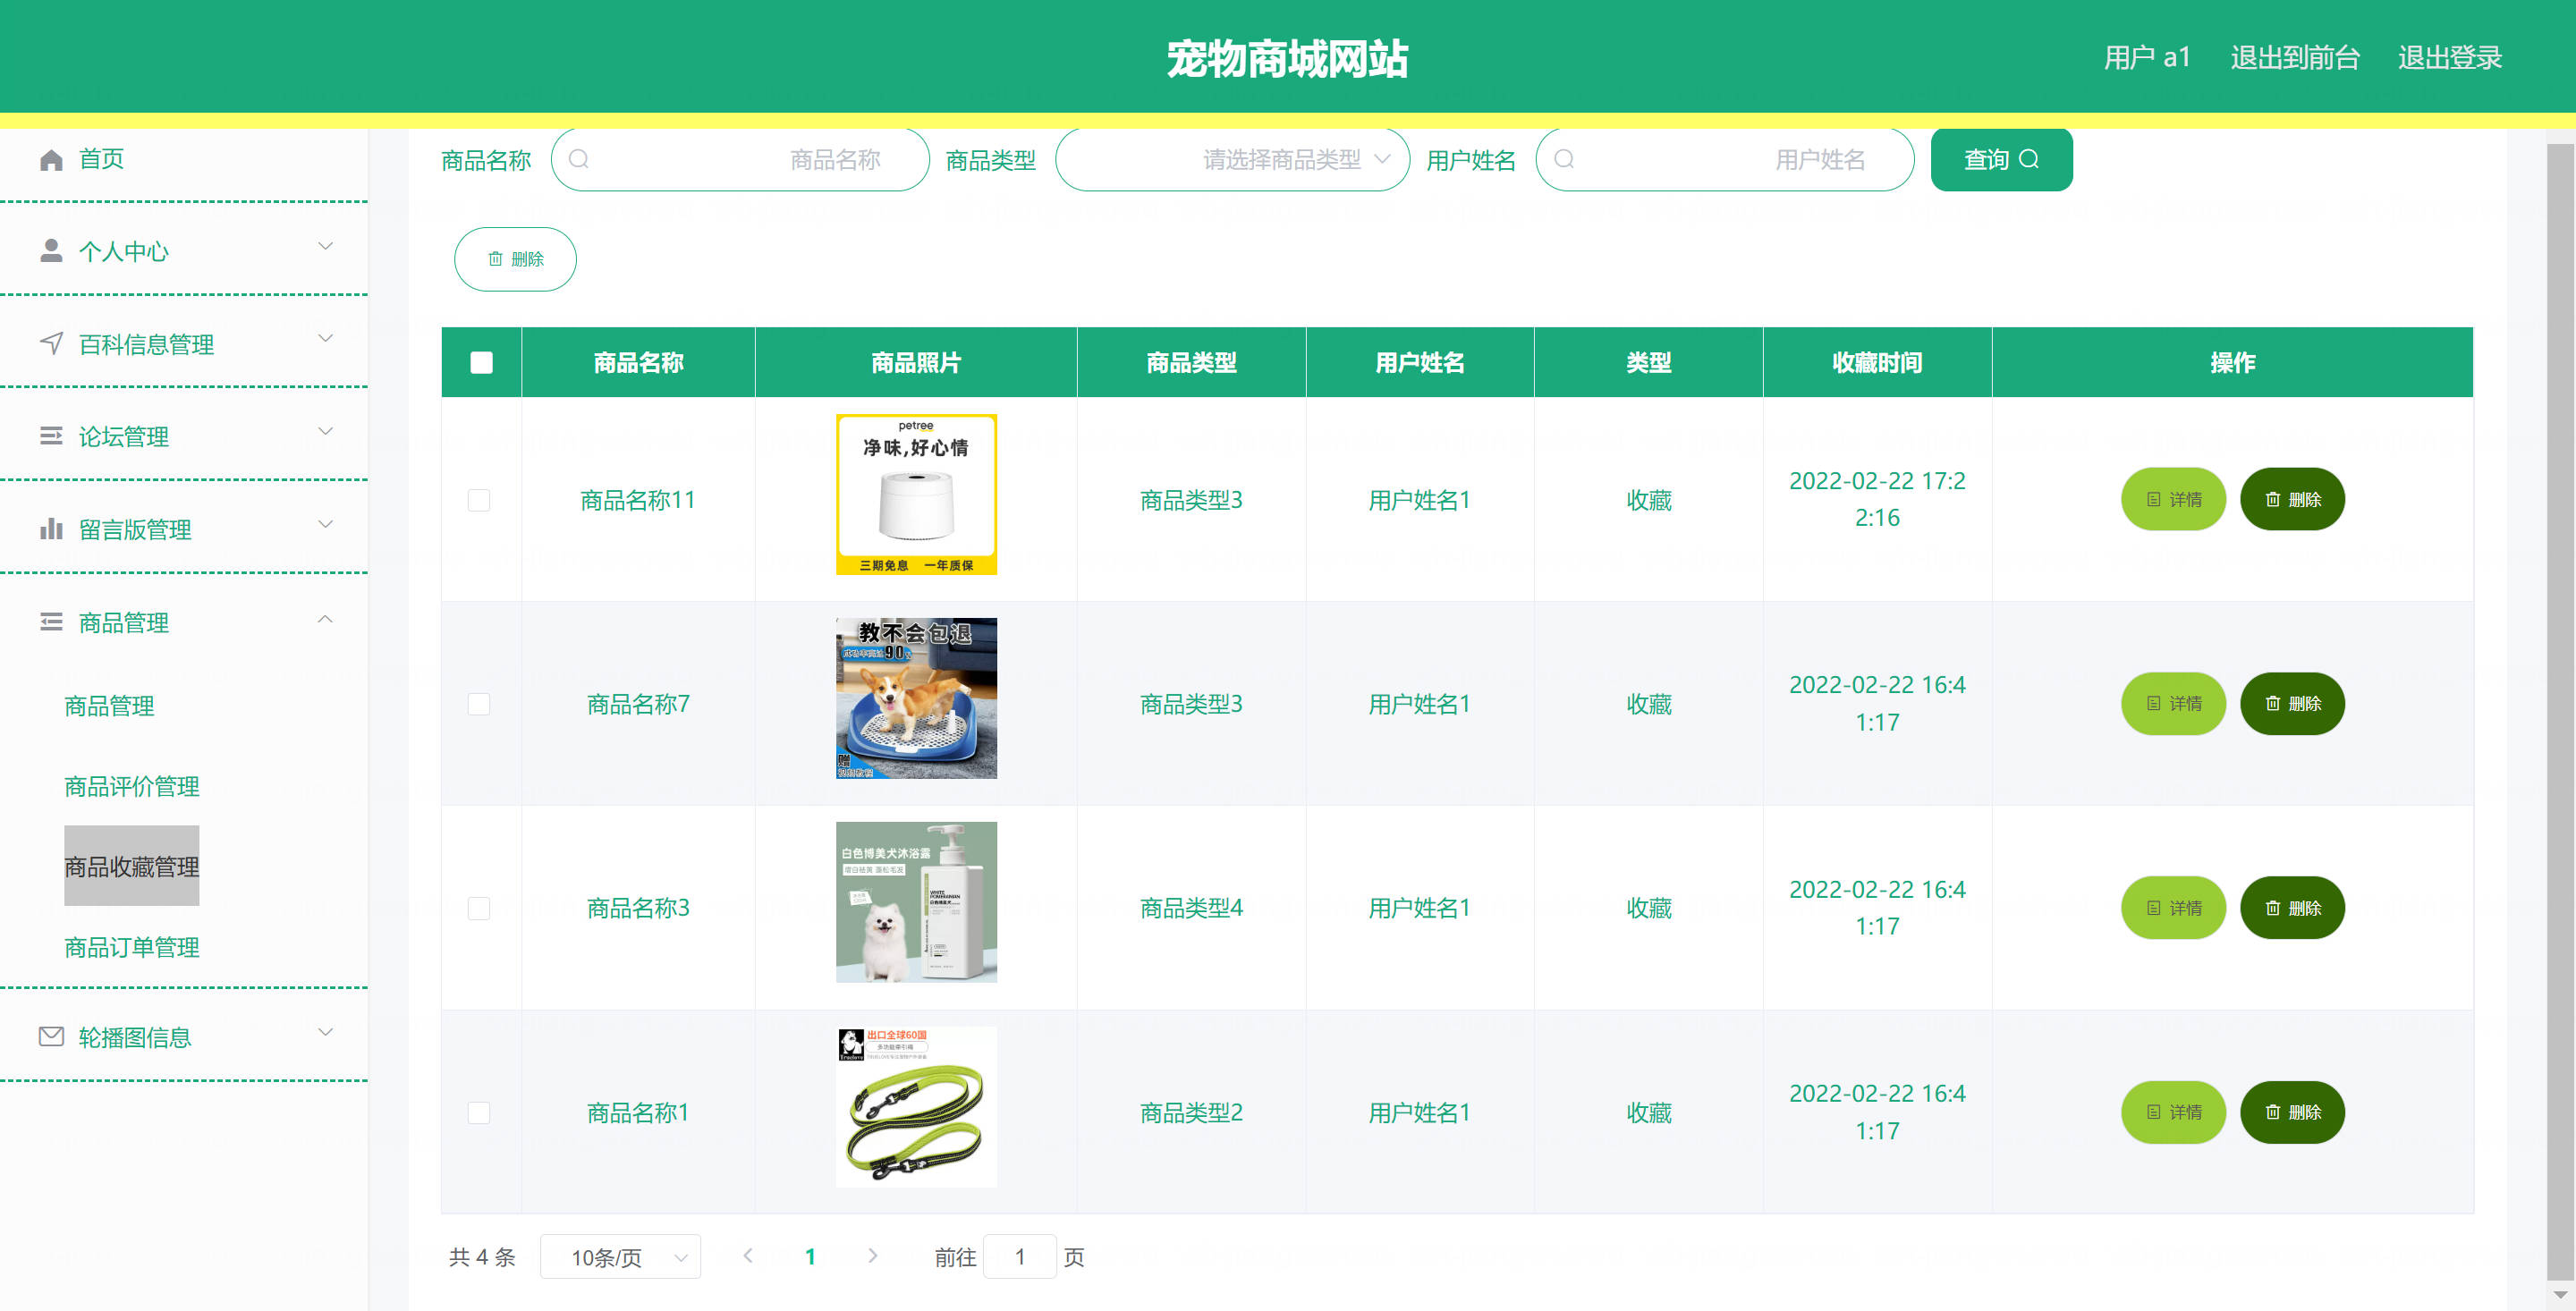This screenshot has height=1311, width=2576.
Task: Toggle the select-all checkbox in table header
Action: 481,362
